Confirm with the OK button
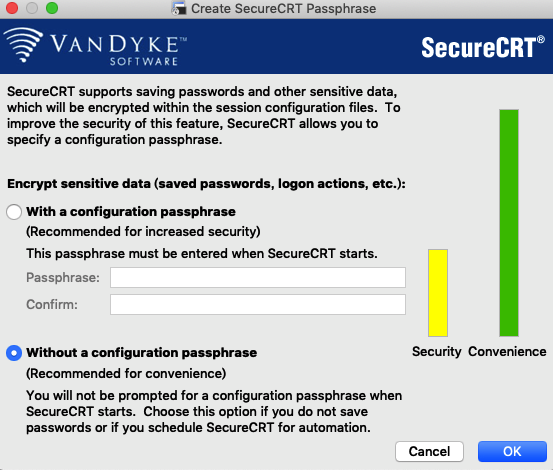The height and width of the screenshot is (470, 553). pos(512,451)
